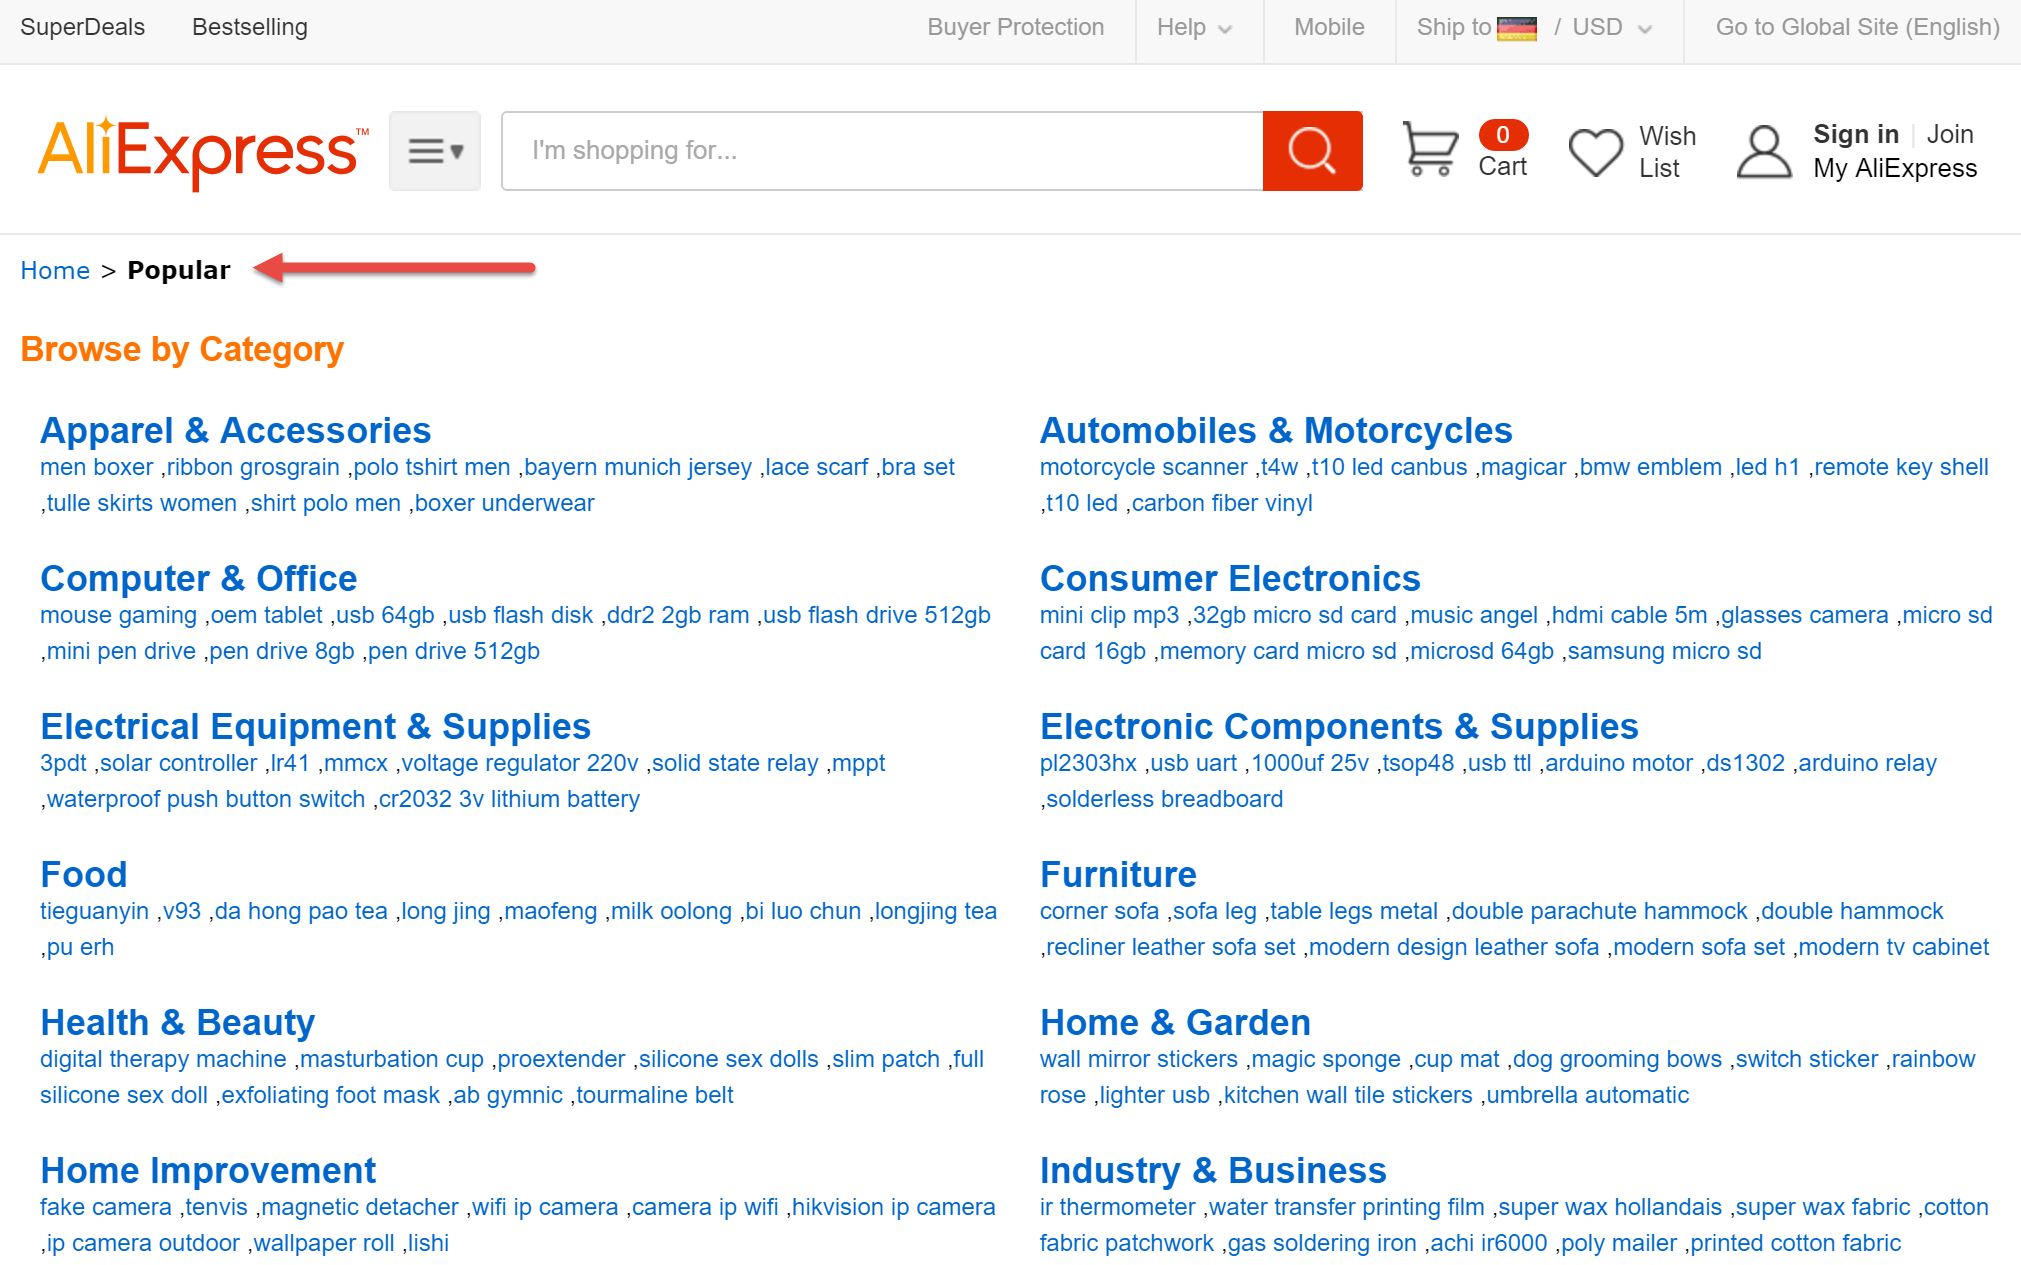Click 'modern tv cabinet' keyword
This screenshot has width=2021, height=1265.
[1894, 947]
